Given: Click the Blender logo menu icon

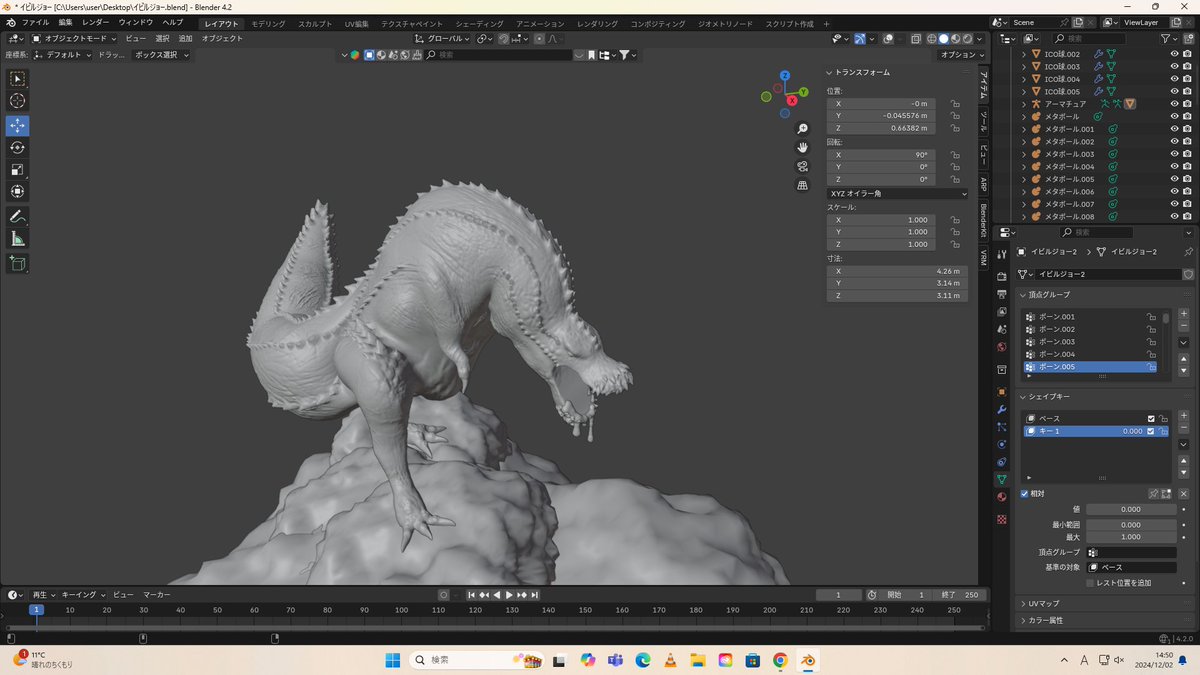Looking at the screenshot, I should click(10, 22).
